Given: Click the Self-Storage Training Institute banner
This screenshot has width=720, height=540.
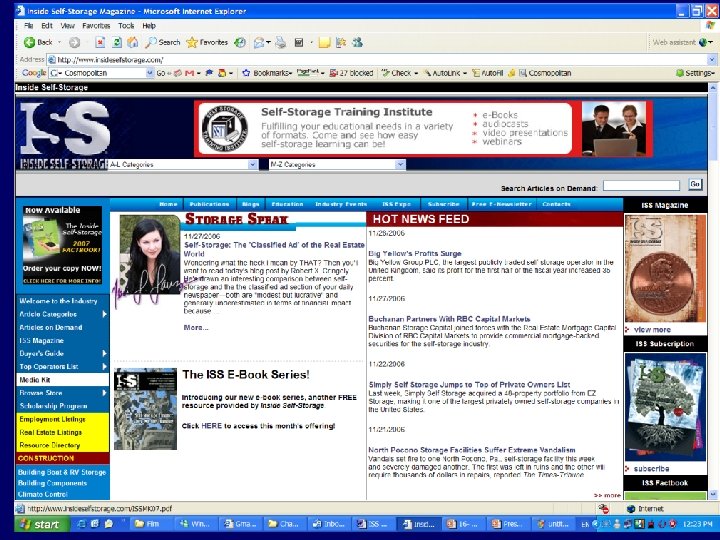Looking at the screenshot, I should click(x=423, y=129).
